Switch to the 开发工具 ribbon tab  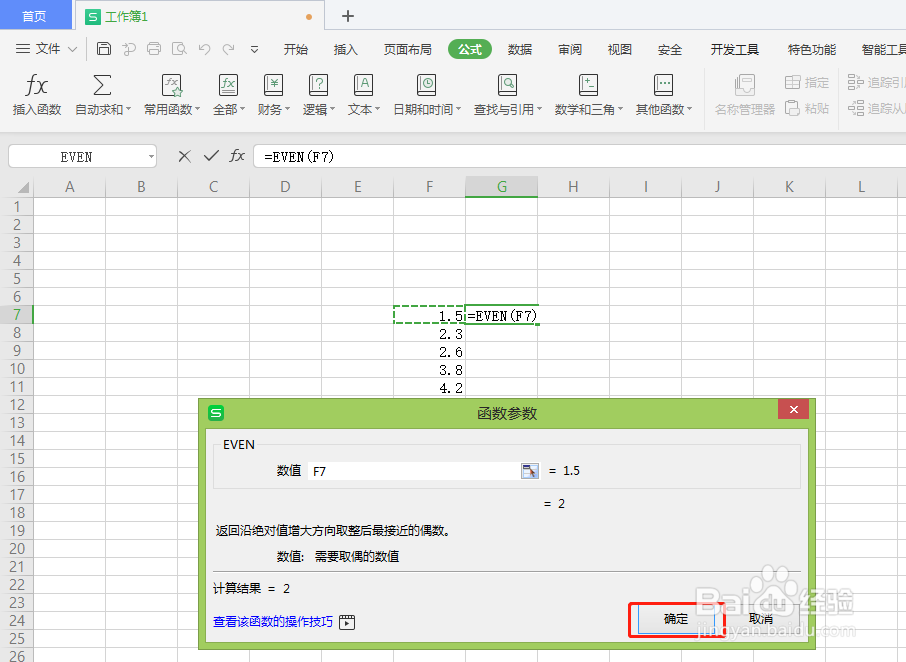tap(734, 50)
